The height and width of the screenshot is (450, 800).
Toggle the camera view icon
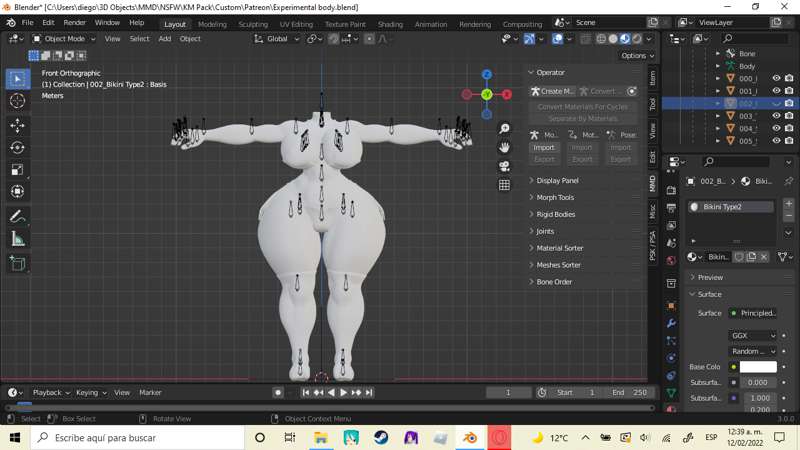click(x=504, y=166)
